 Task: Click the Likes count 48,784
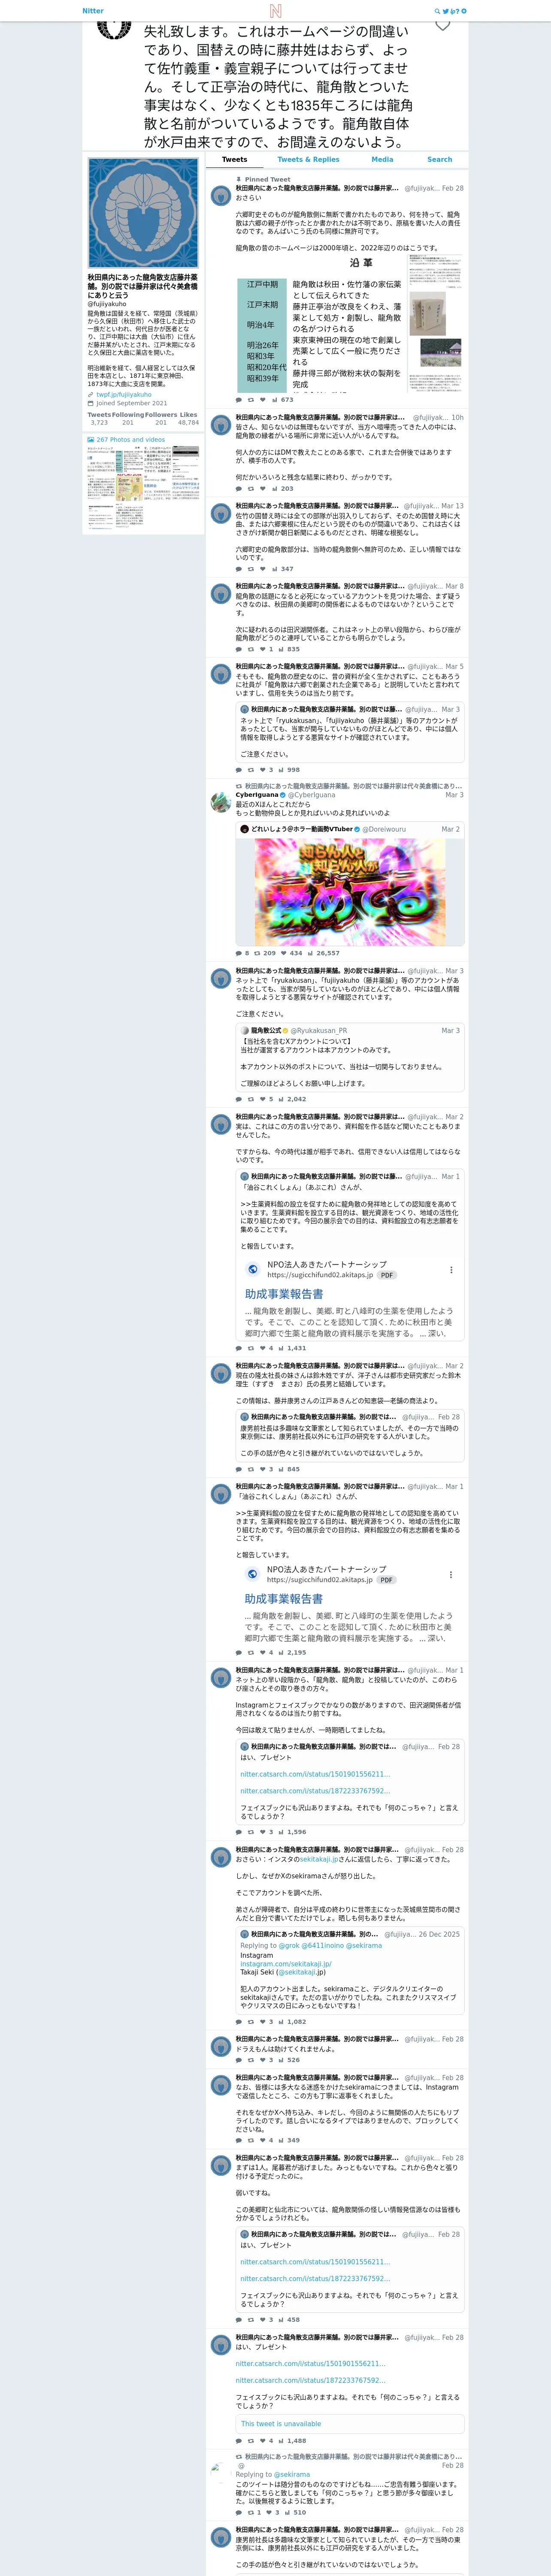[189, 422]
